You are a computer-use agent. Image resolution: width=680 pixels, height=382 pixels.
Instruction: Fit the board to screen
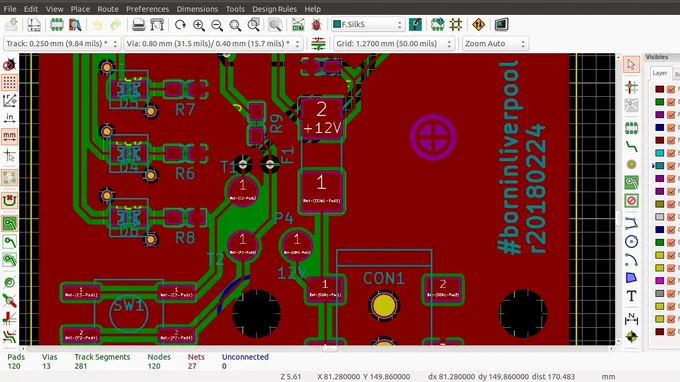235,25
